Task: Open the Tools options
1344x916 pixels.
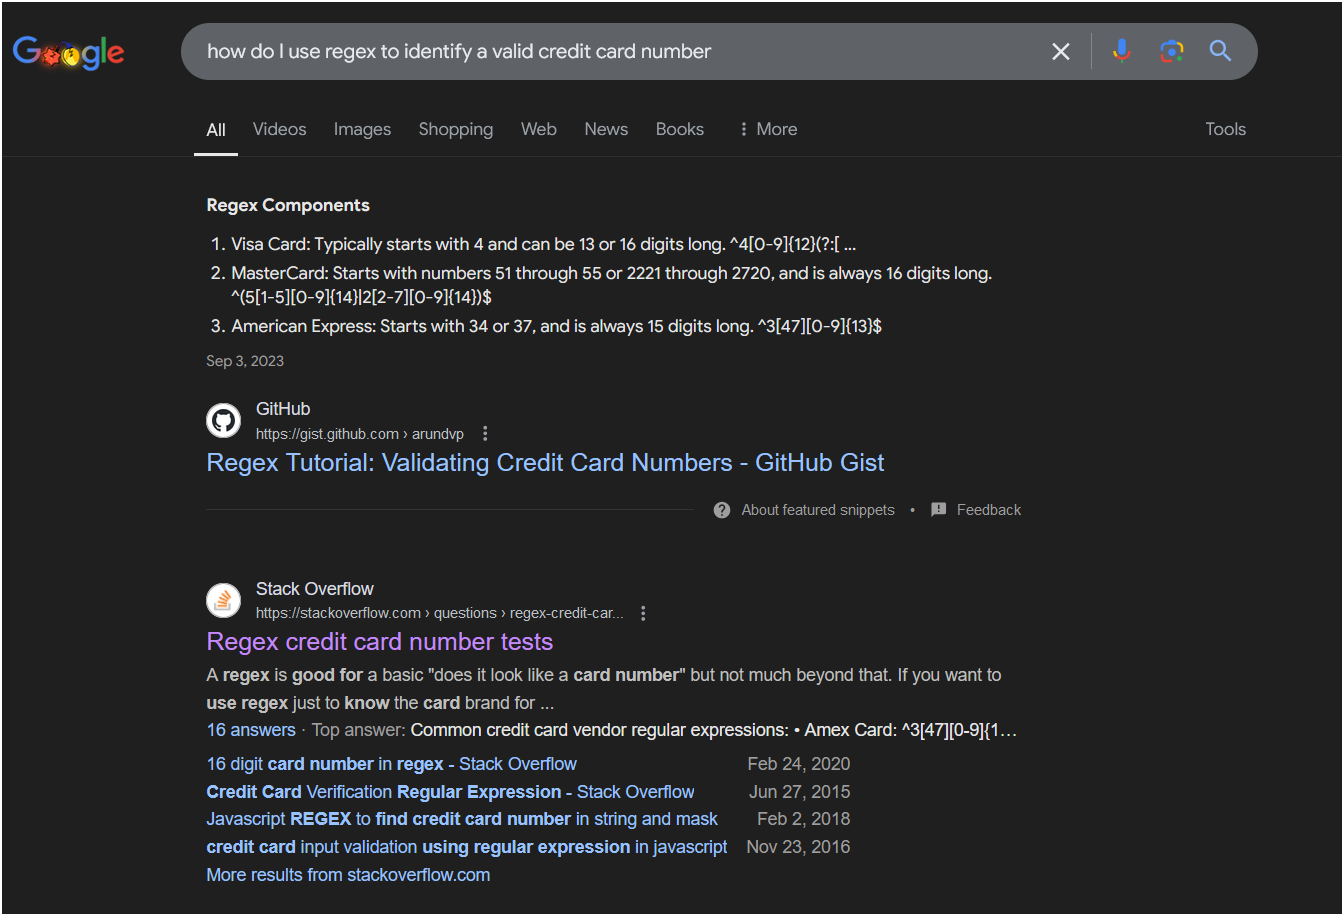Action: [x=1226, y=129]
